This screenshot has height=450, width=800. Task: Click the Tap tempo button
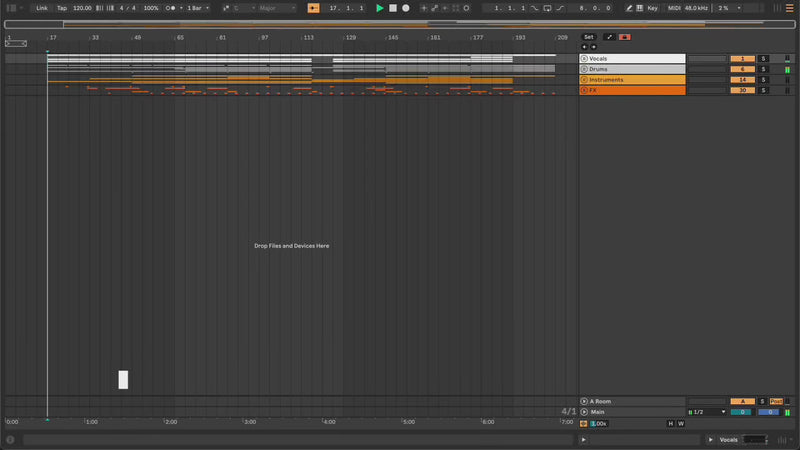tap(61, 8)
